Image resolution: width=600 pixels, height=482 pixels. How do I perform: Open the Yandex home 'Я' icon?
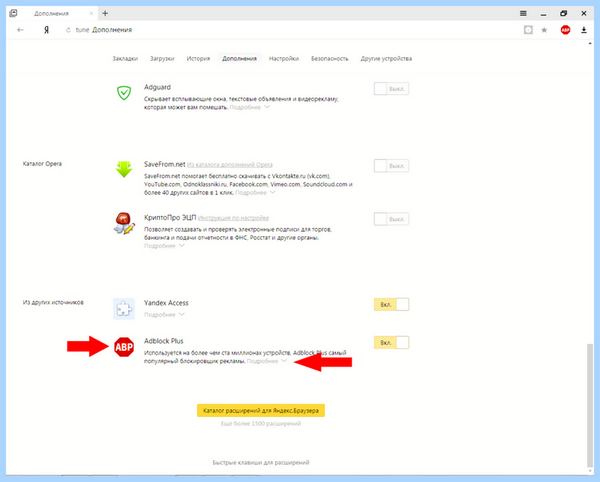[46, 30]
